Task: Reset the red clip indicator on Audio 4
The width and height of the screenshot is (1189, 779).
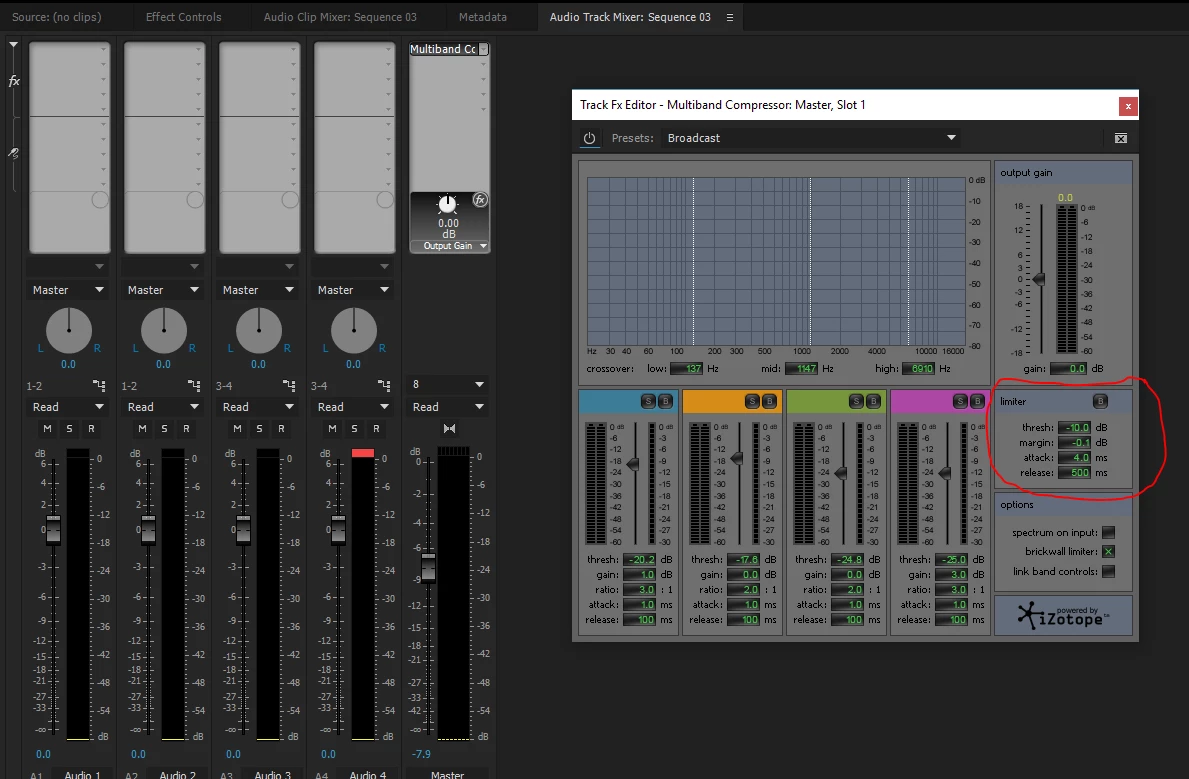Action: click(x=362, y=453)
